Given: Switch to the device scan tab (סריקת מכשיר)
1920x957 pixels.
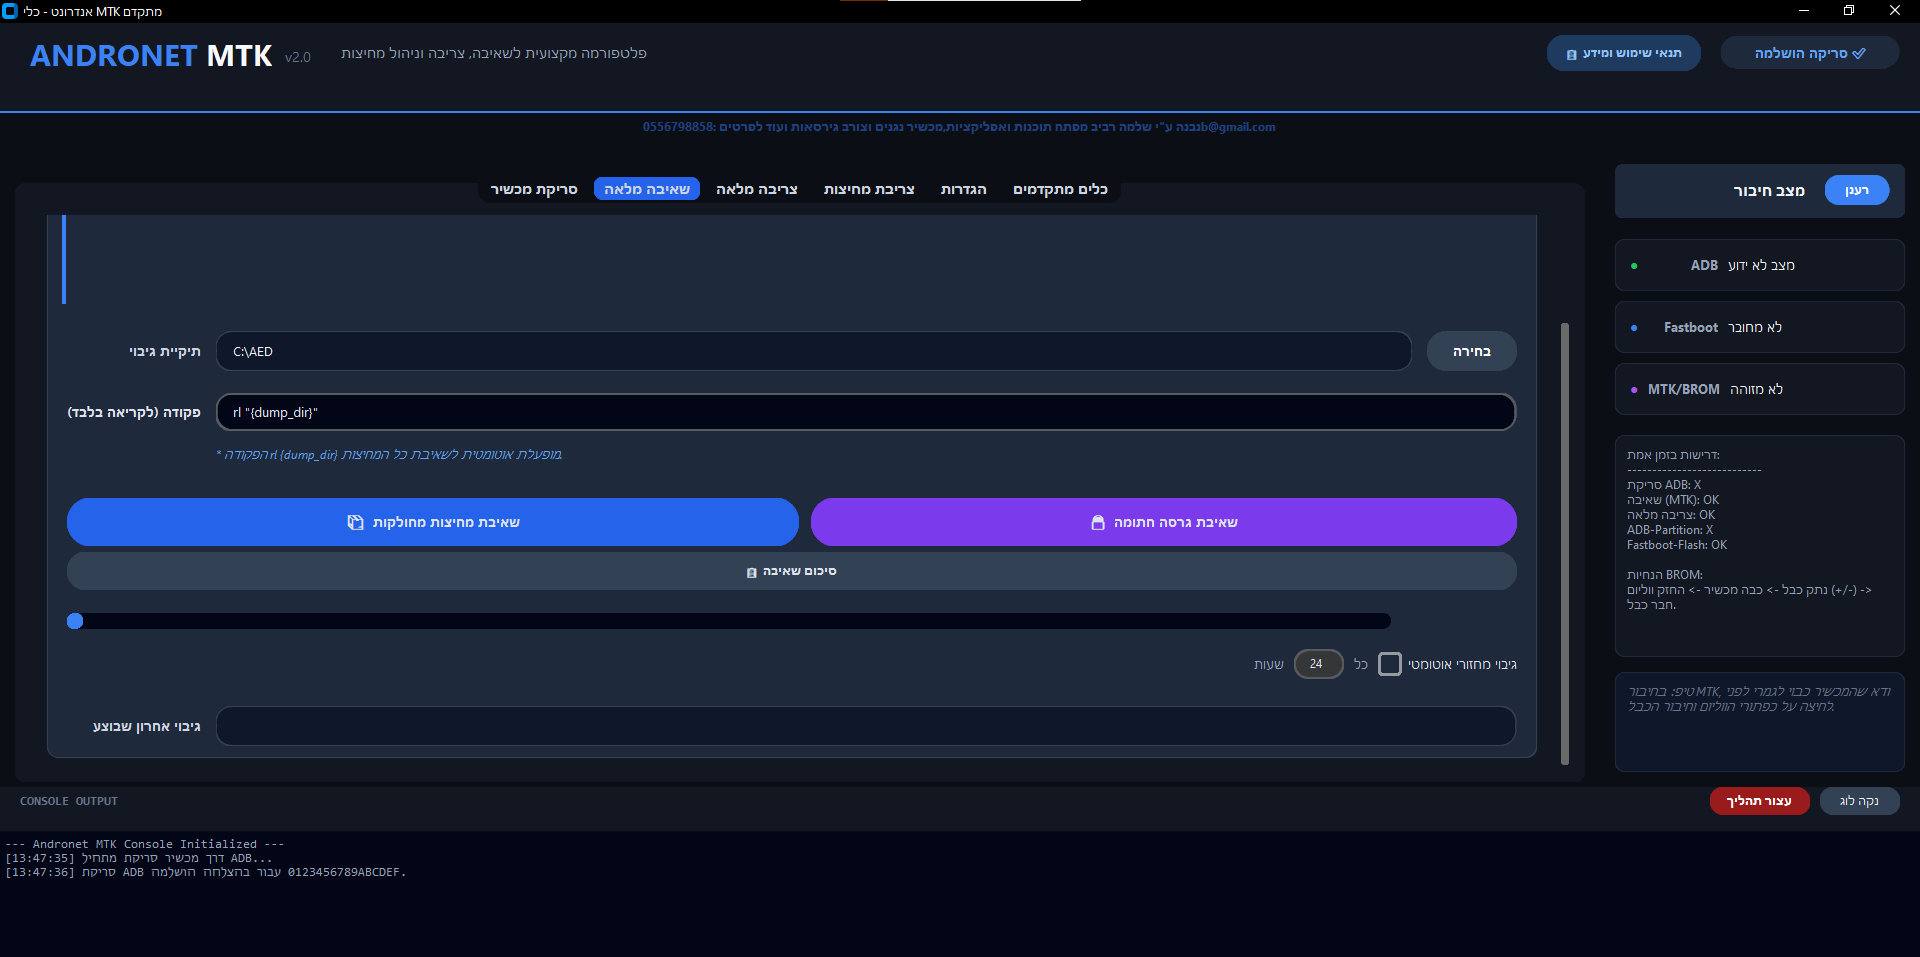Looking at the screenshot, I should pyautogui.click(x=533, y=189).
